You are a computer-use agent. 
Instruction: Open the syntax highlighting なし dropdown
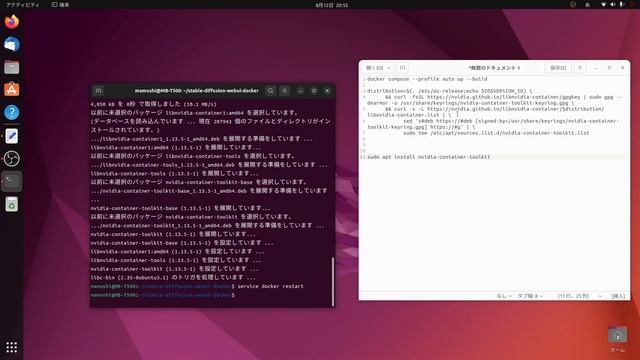point(504,296)
